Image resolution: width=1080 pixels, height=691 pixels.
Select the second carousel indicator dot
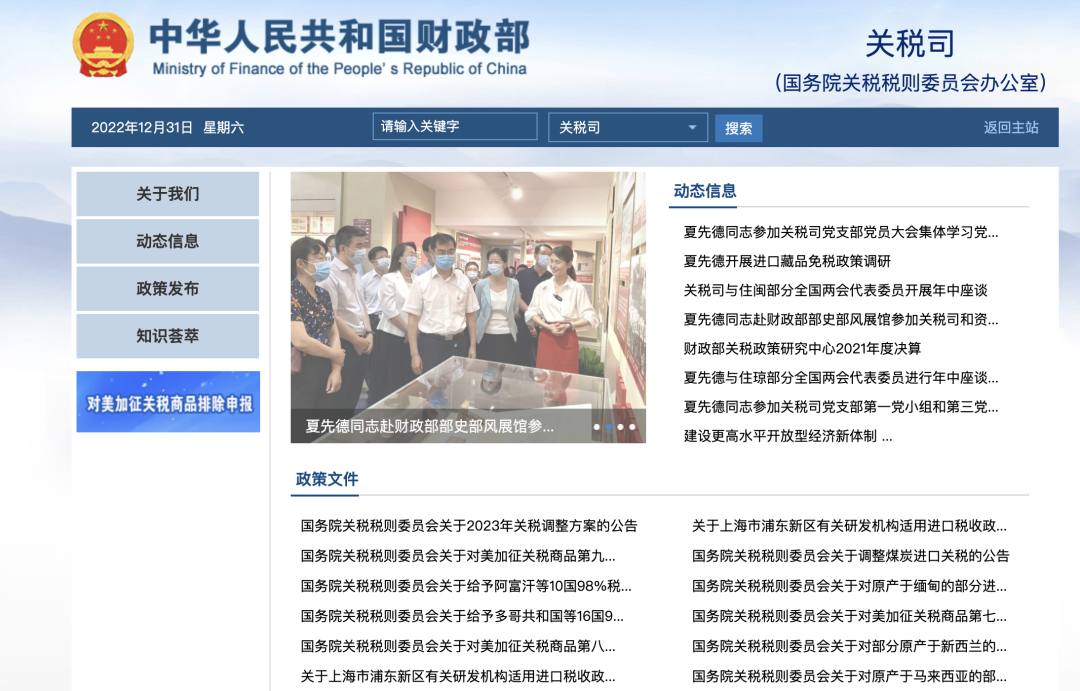609,427
